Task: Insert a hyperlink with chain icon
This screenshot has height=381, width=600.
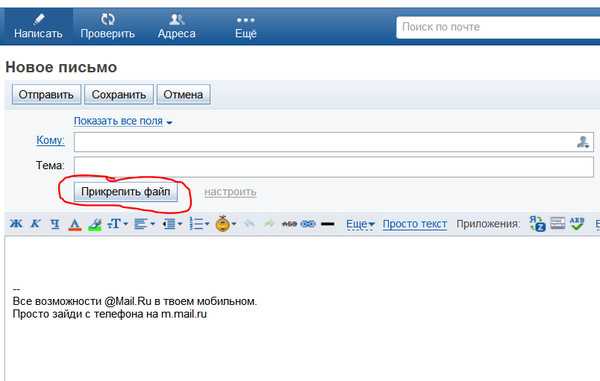Action: coord(308,224)
